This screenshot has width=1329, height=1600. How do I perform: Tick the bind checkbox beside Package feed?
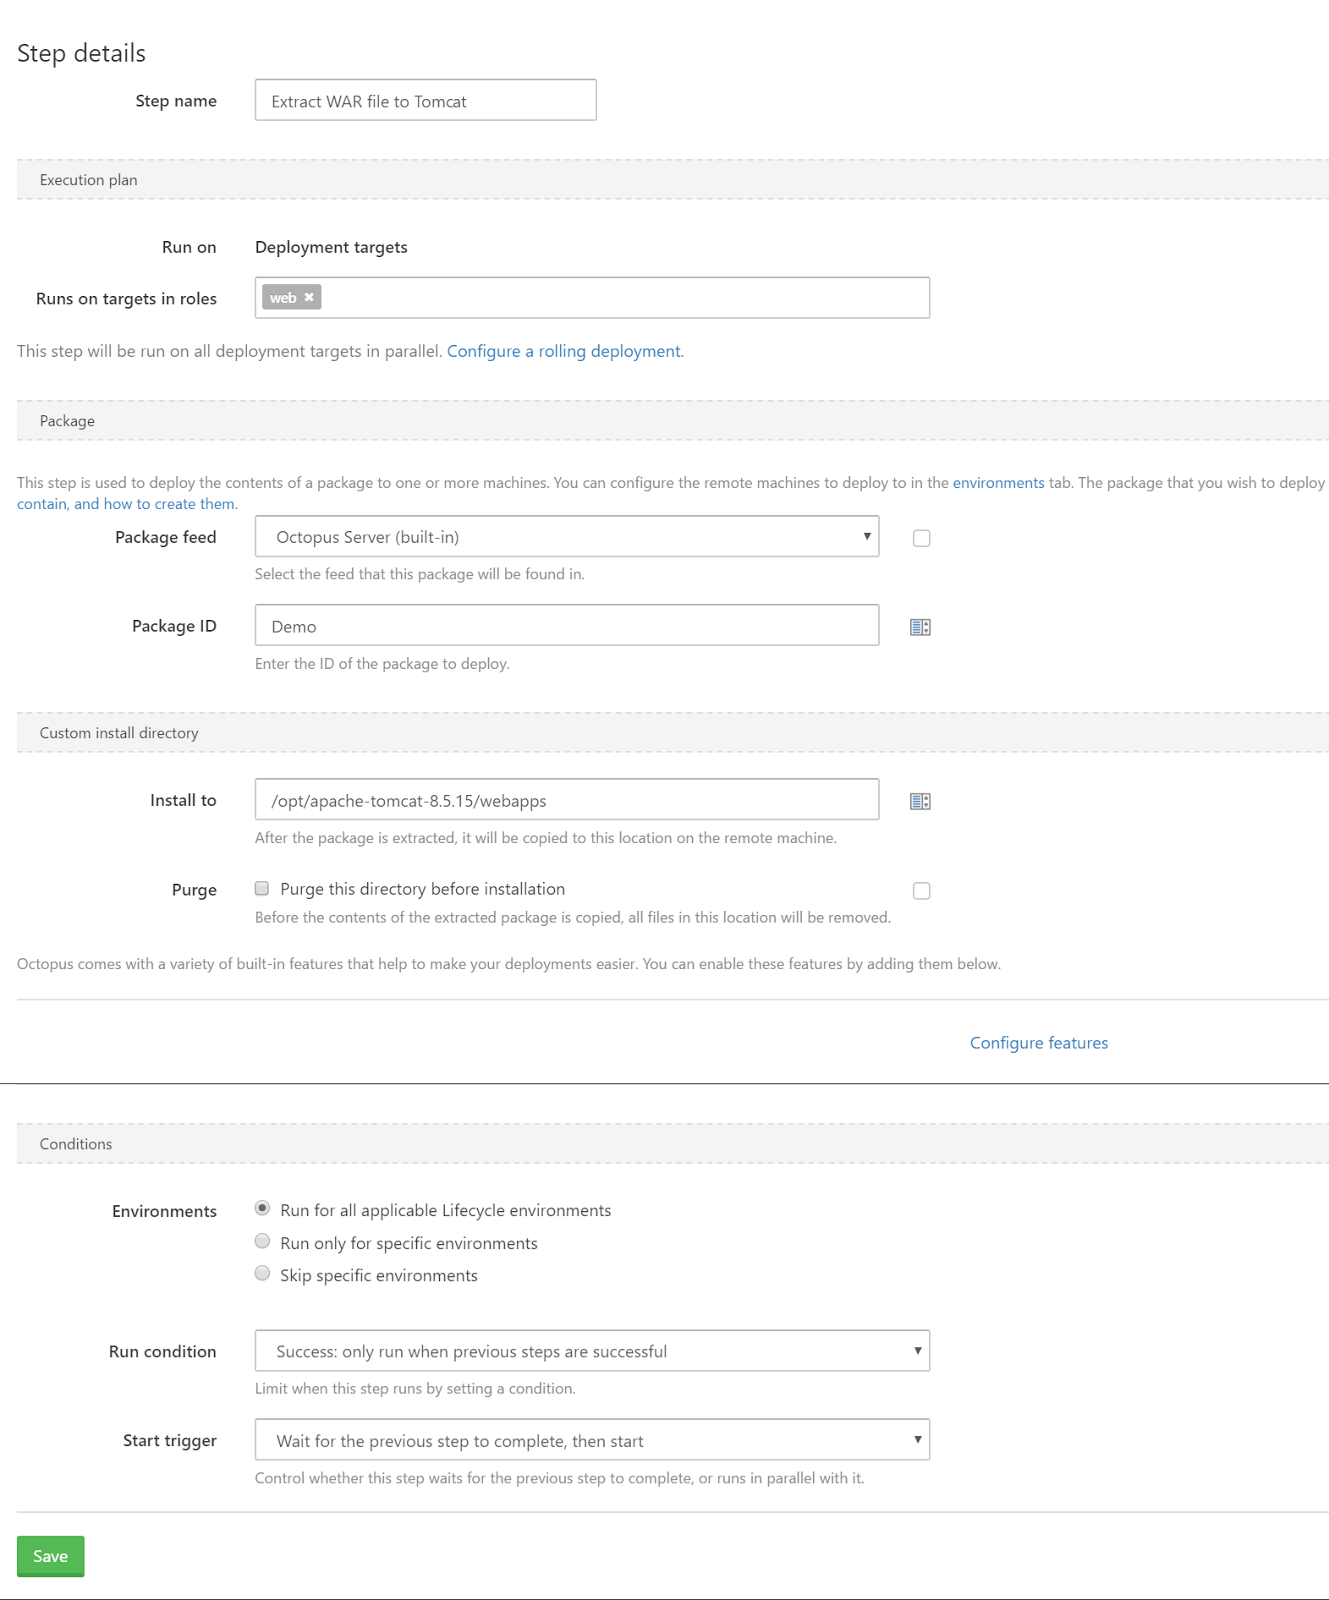click(921, 537)
